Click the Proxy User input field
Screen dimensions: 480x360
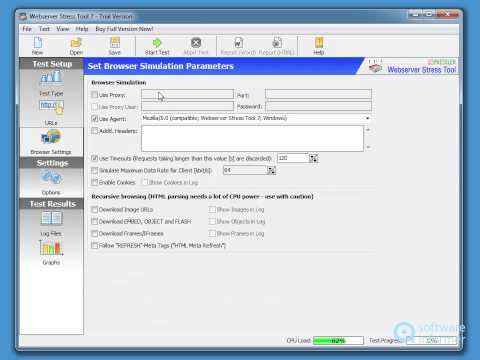coord(187,106)
